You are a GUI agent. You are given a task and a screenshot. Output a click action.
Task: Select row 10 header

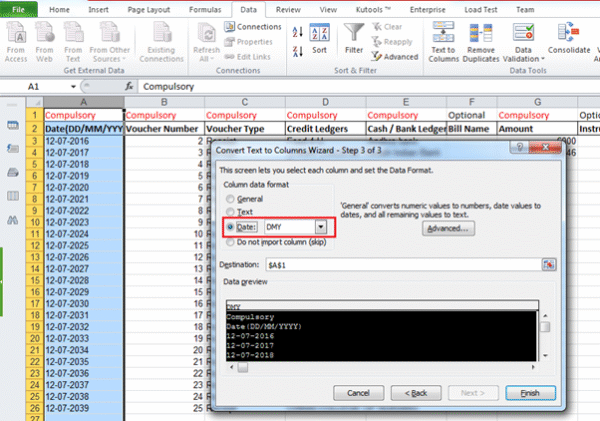coord(35,222)
